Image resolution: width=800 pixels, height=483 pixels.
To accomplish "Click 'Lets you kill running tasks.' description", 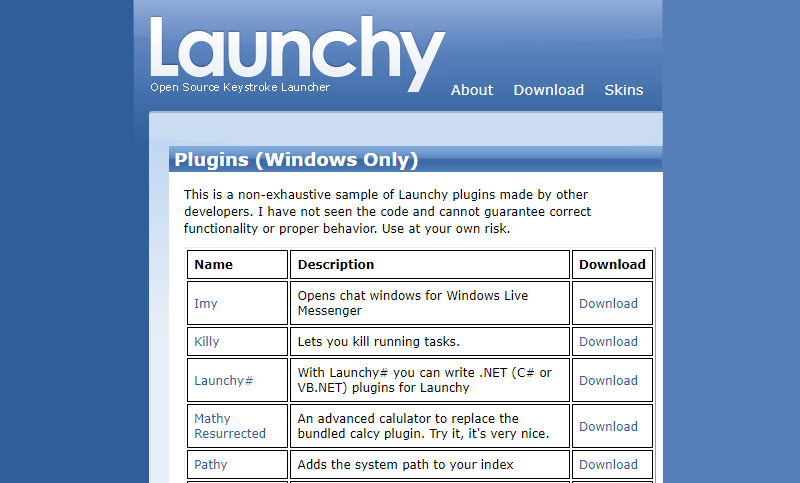I will coord(379,341).
